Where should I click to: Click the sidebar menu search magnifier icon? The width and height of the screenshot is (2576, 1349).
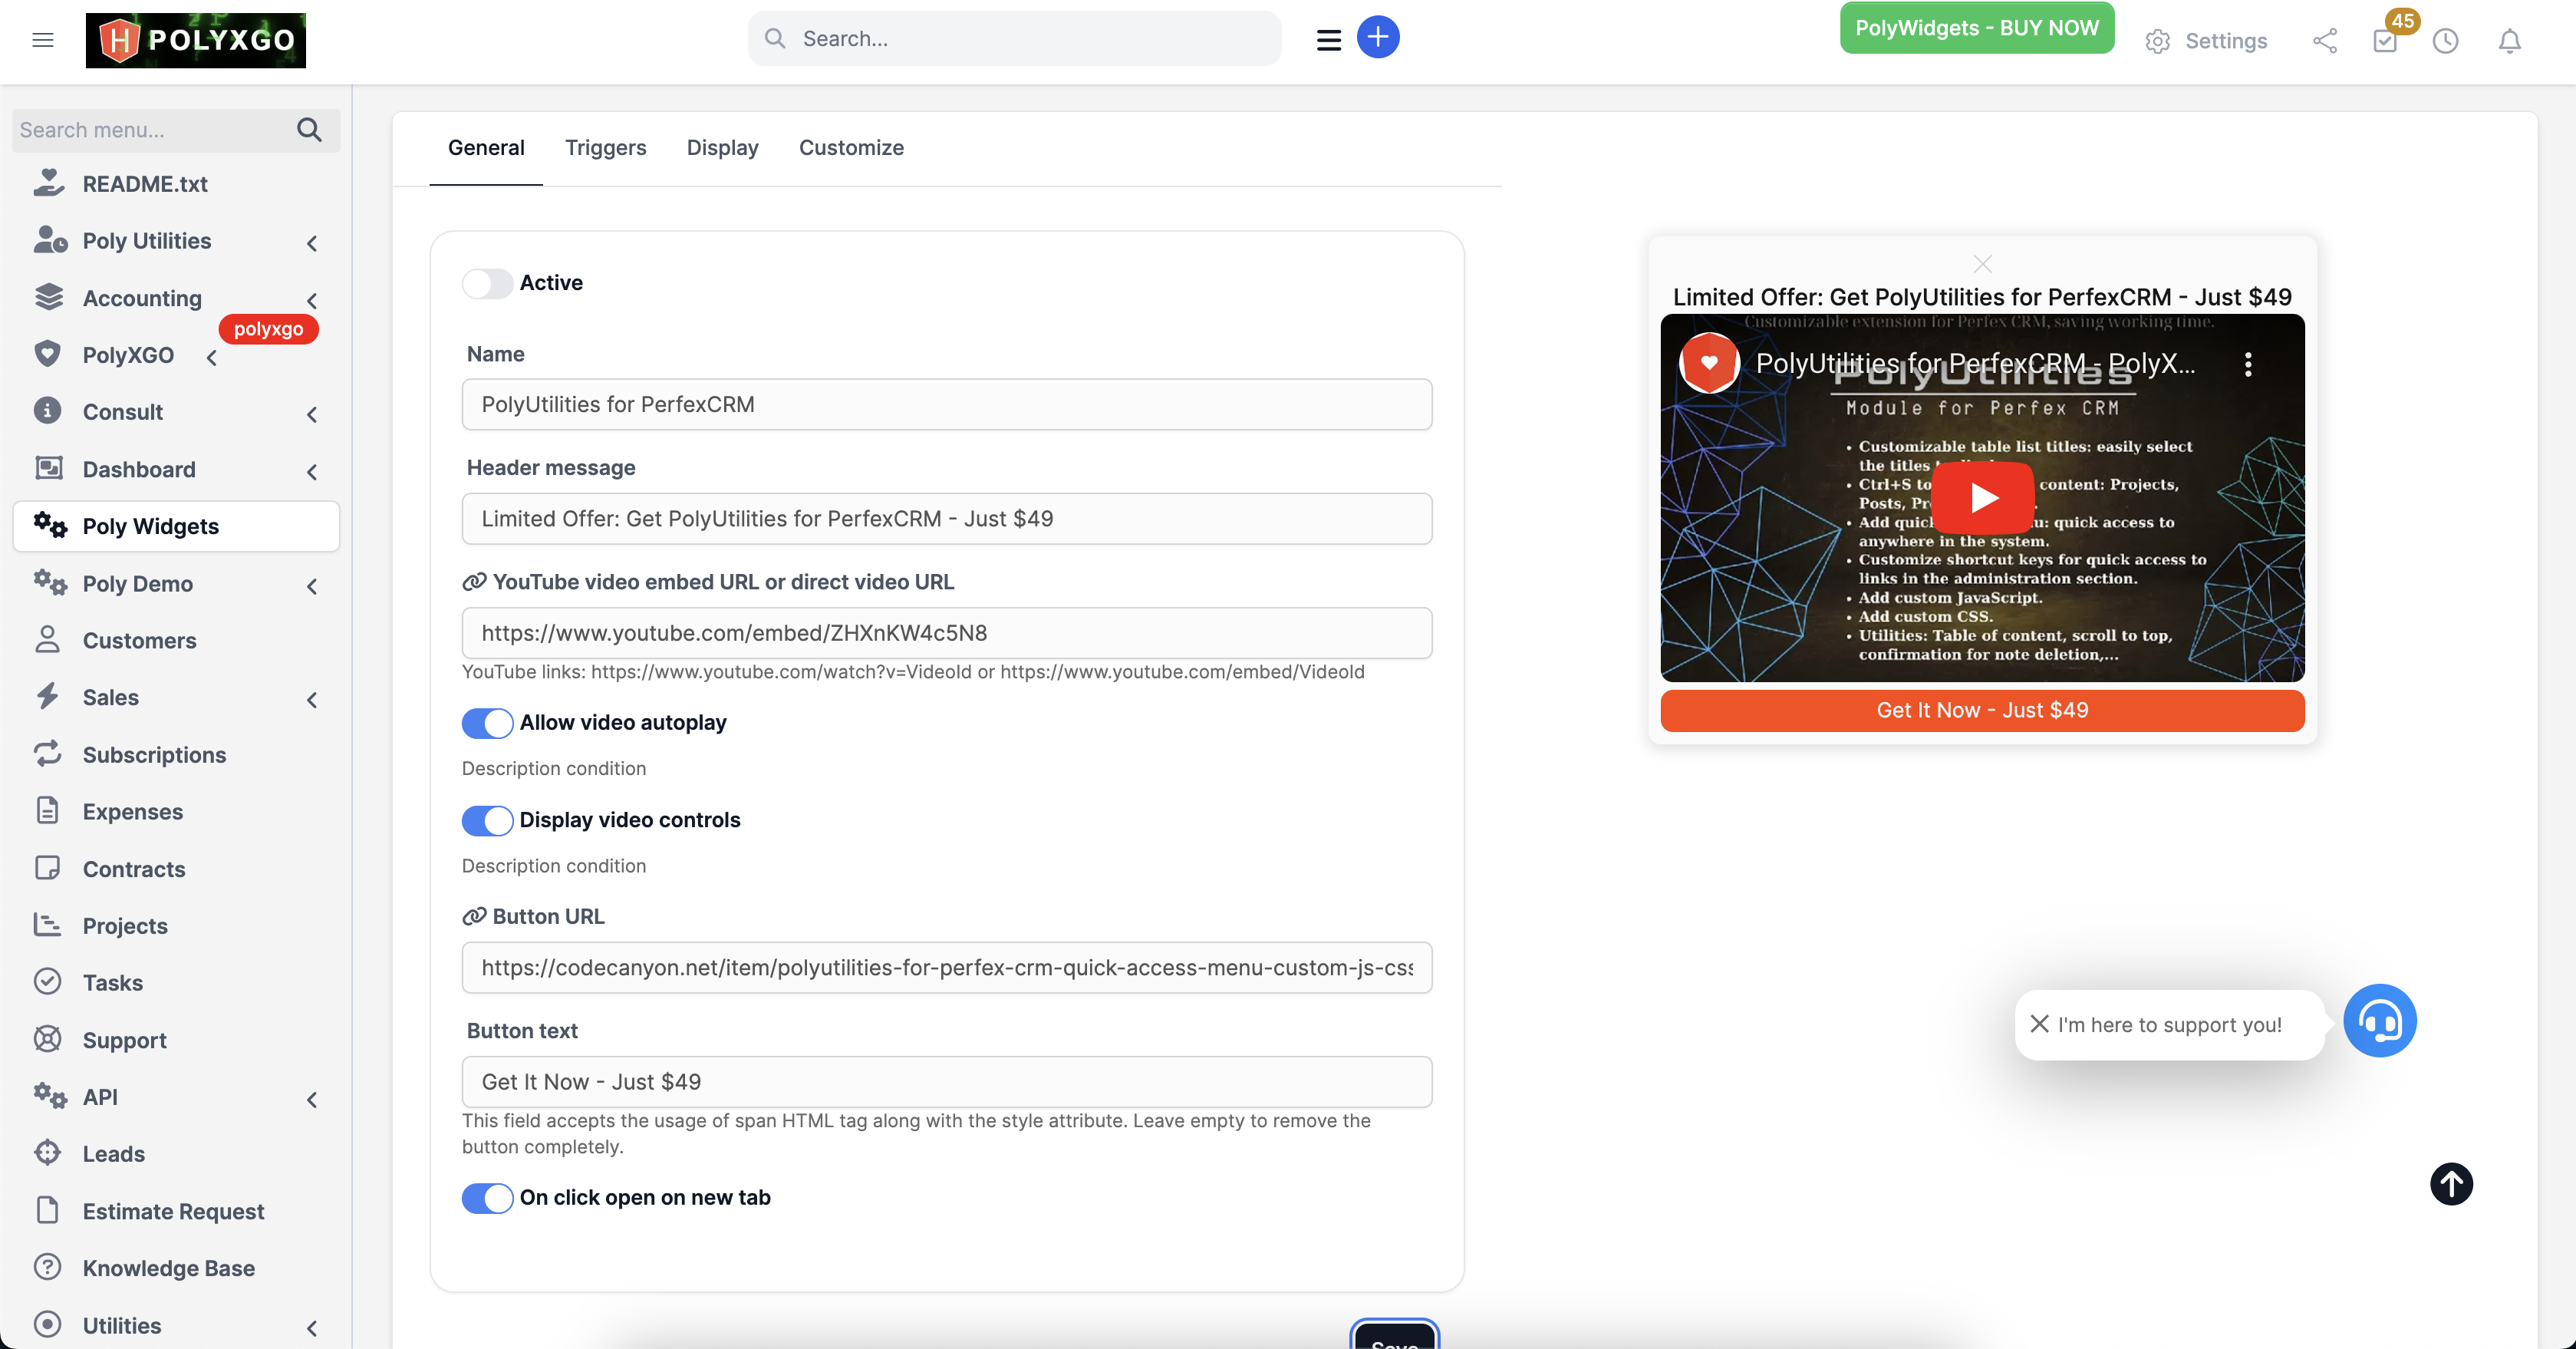click(309, 130)
